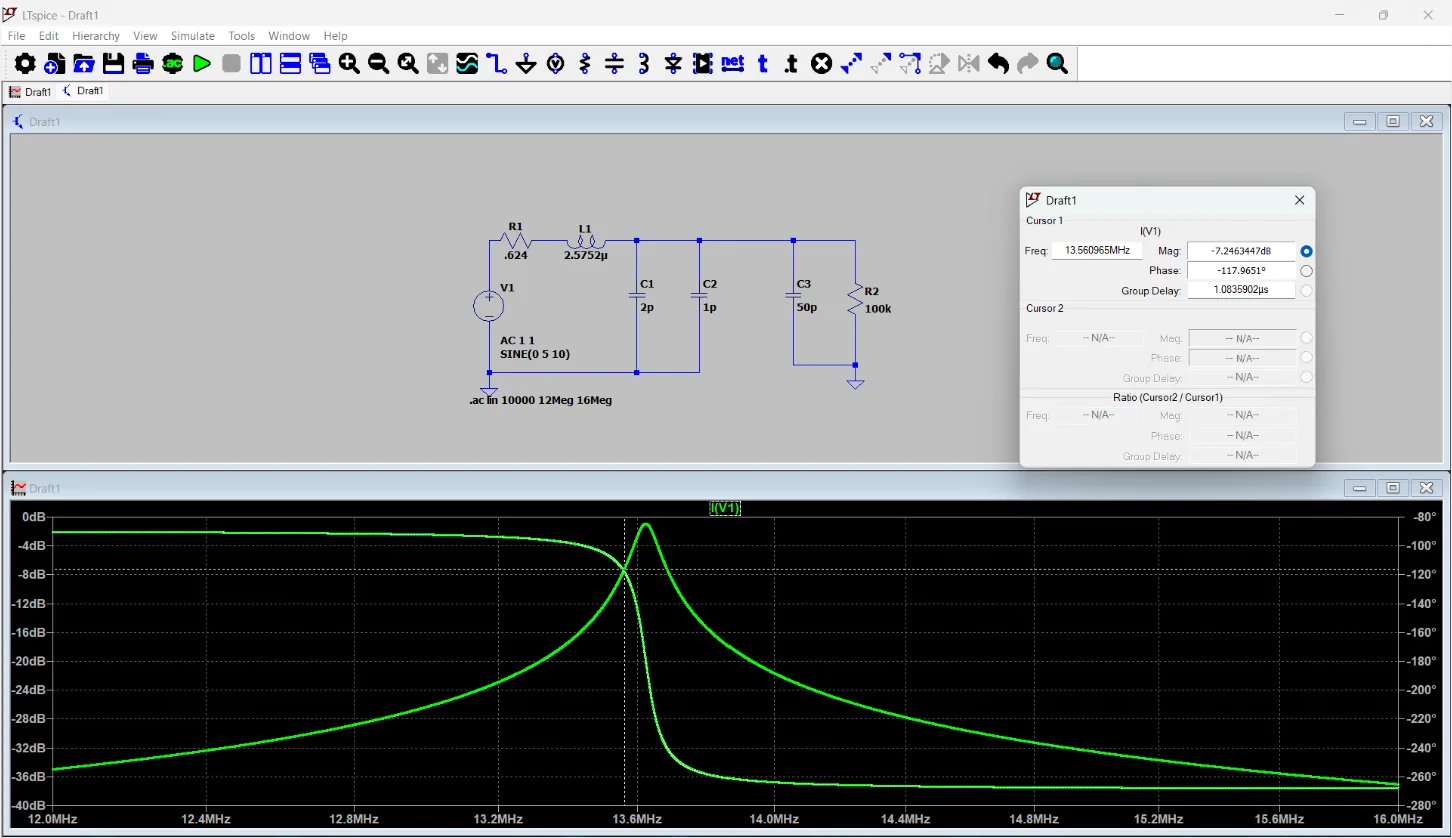Click the Cursor 1 Freq input field

[1096, 251]
